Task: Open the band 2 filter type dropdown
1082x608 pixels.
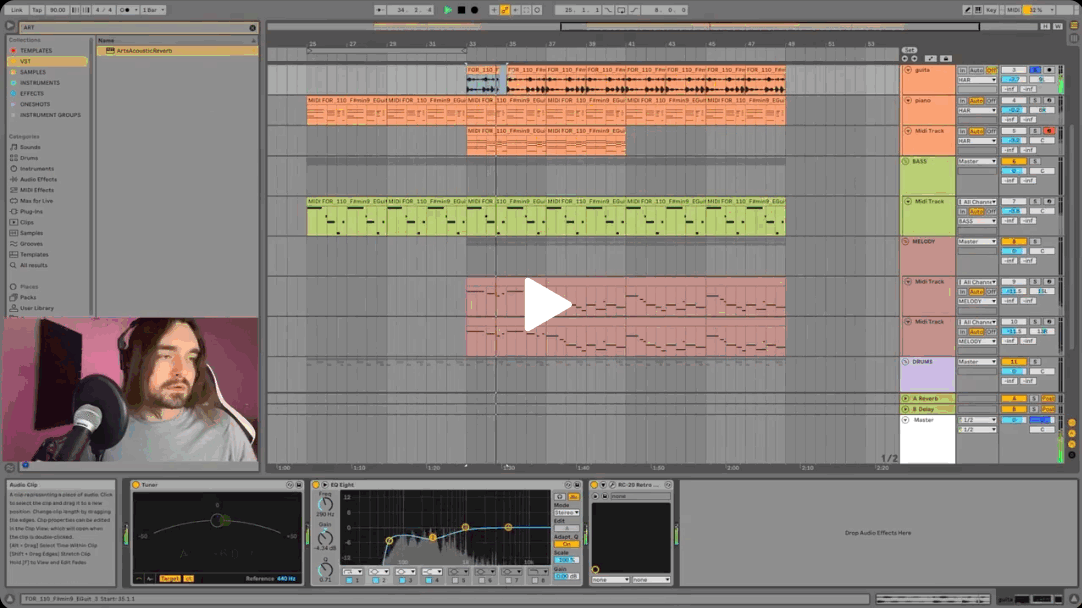Action: tap(379, 572)
